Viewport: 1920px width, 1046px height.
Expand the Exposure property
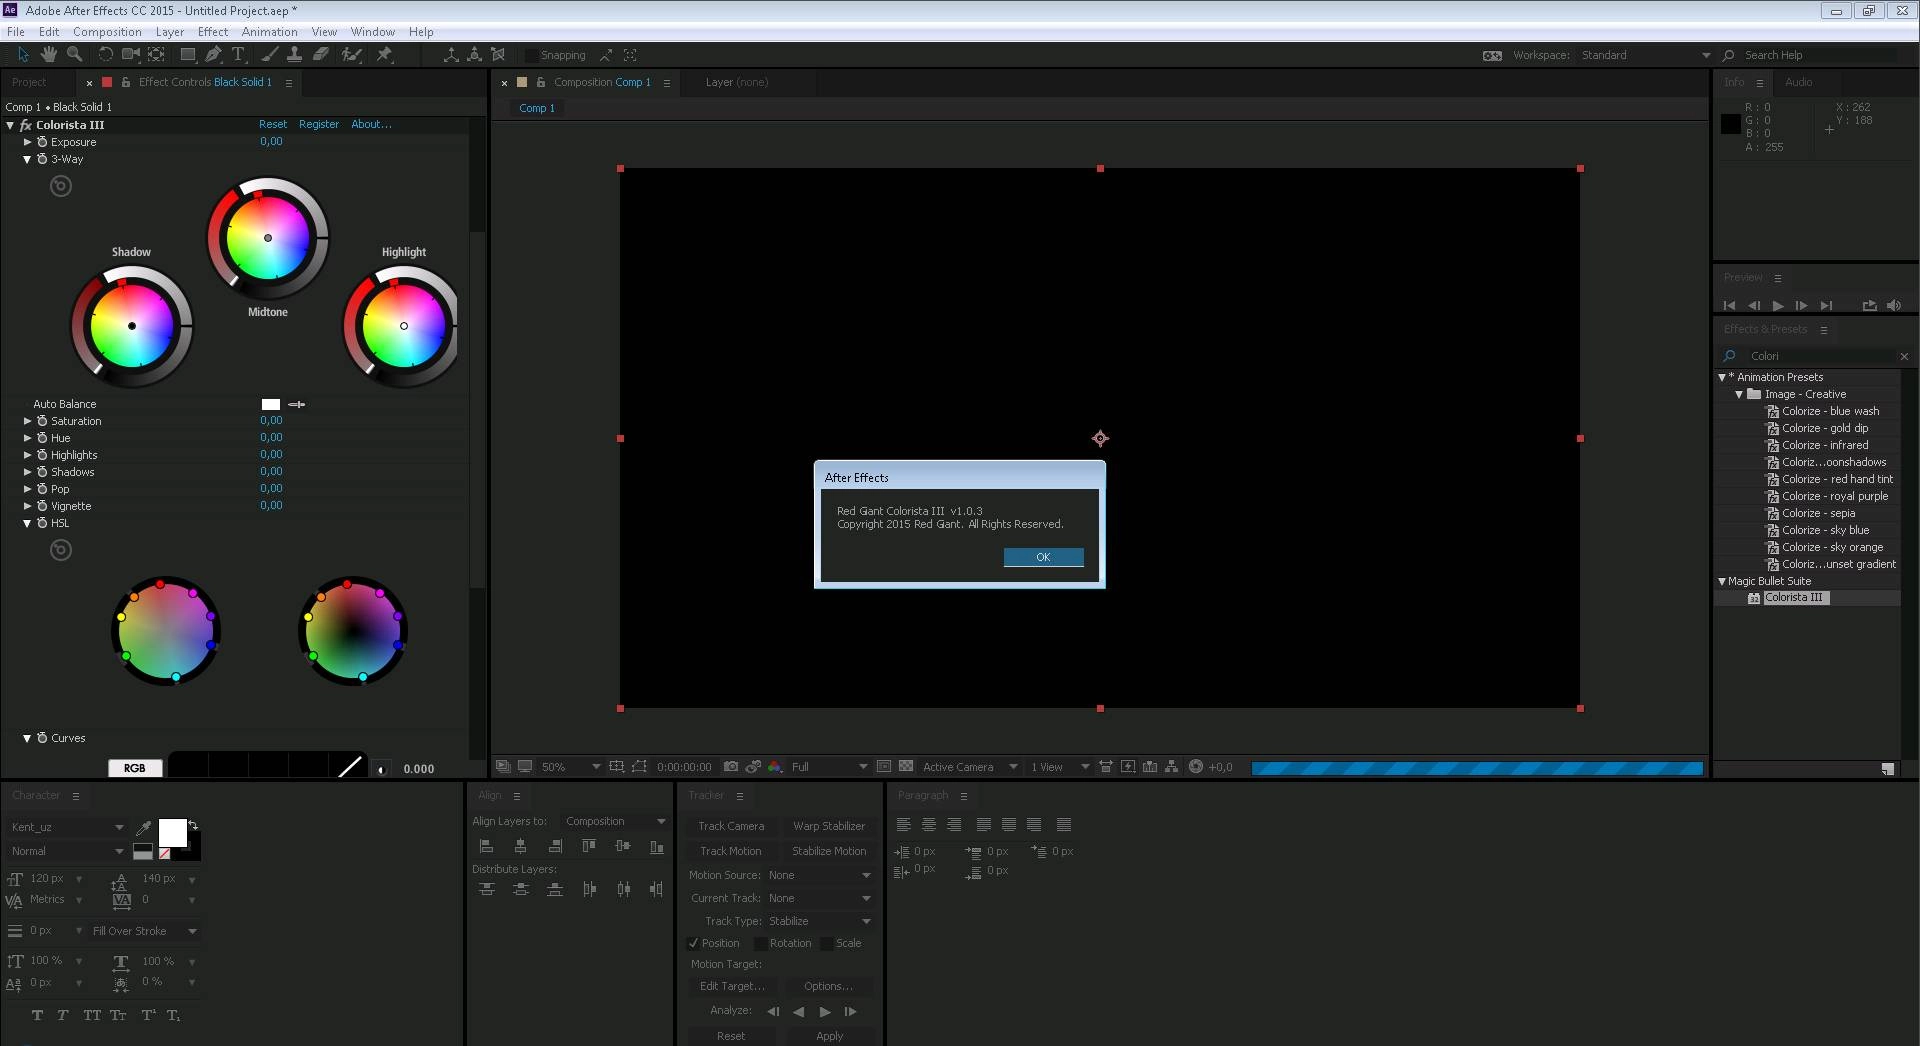pos(28,142)
